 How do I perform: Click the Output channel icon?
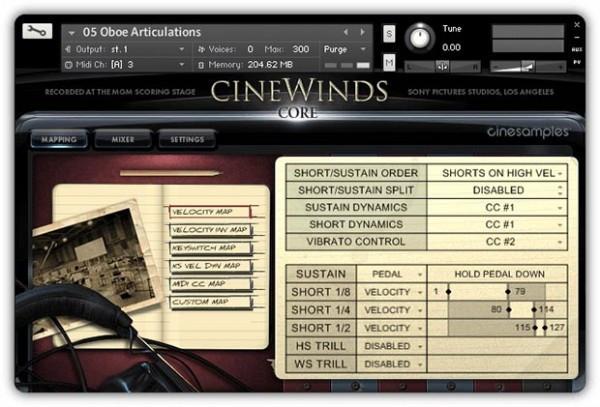point(68,49)
